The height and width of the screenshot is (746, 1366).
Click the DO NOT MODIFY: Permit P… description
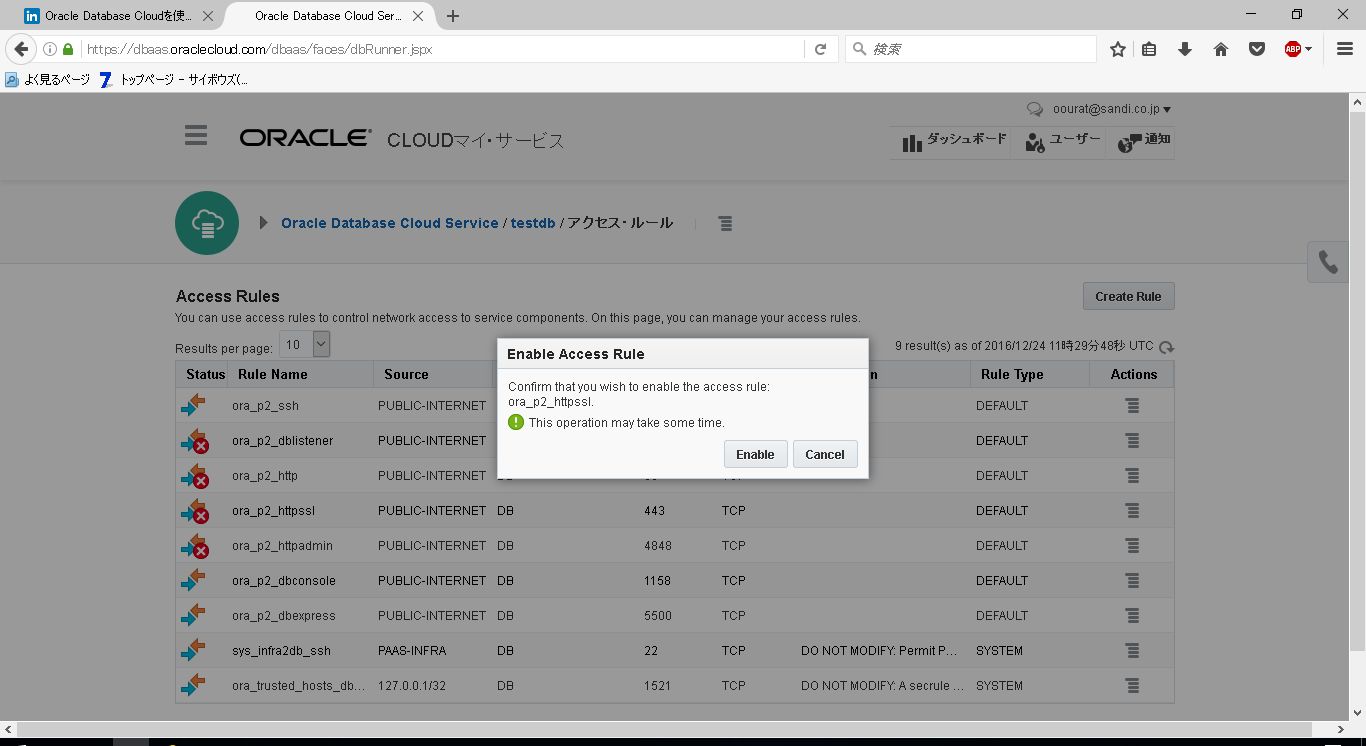[x=880, y=651]
